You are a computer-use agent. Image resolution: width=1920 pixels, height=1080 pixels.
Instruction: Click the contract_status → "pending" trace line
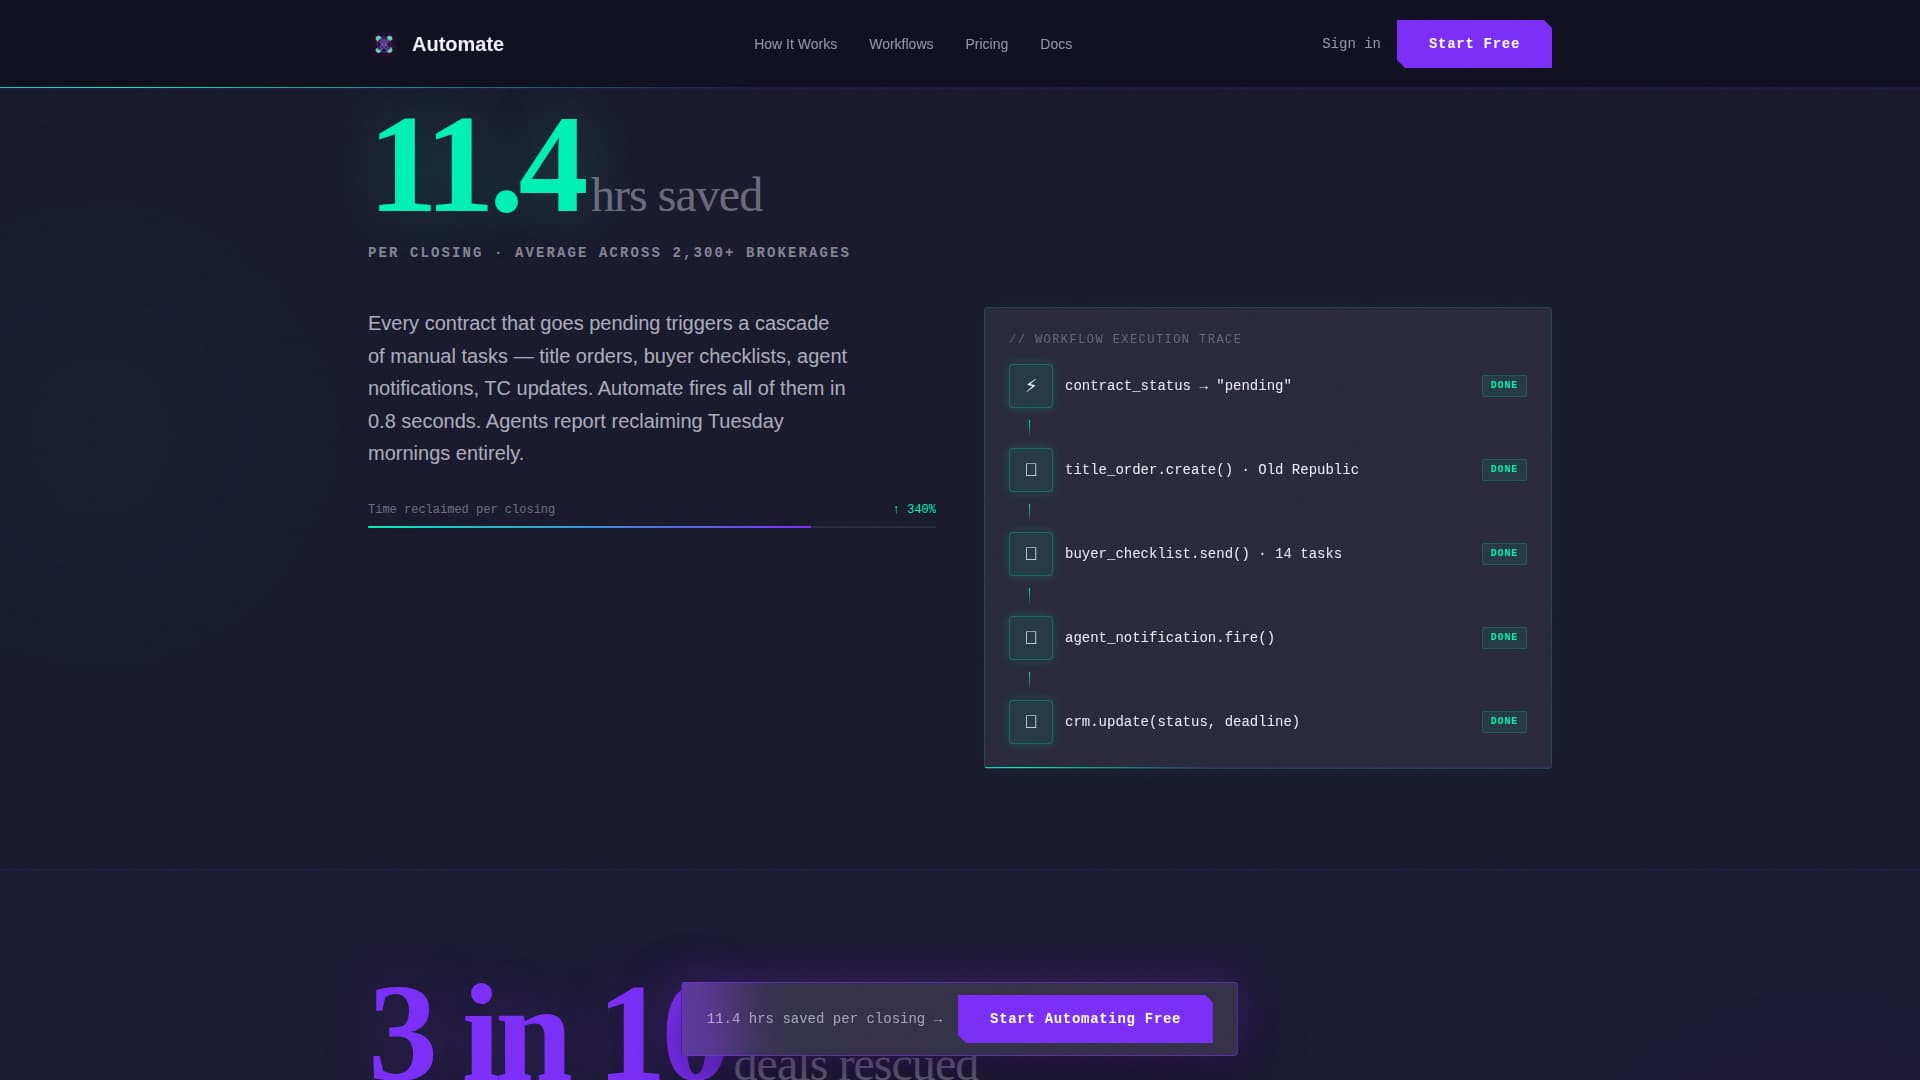[x=1178, y=386]
